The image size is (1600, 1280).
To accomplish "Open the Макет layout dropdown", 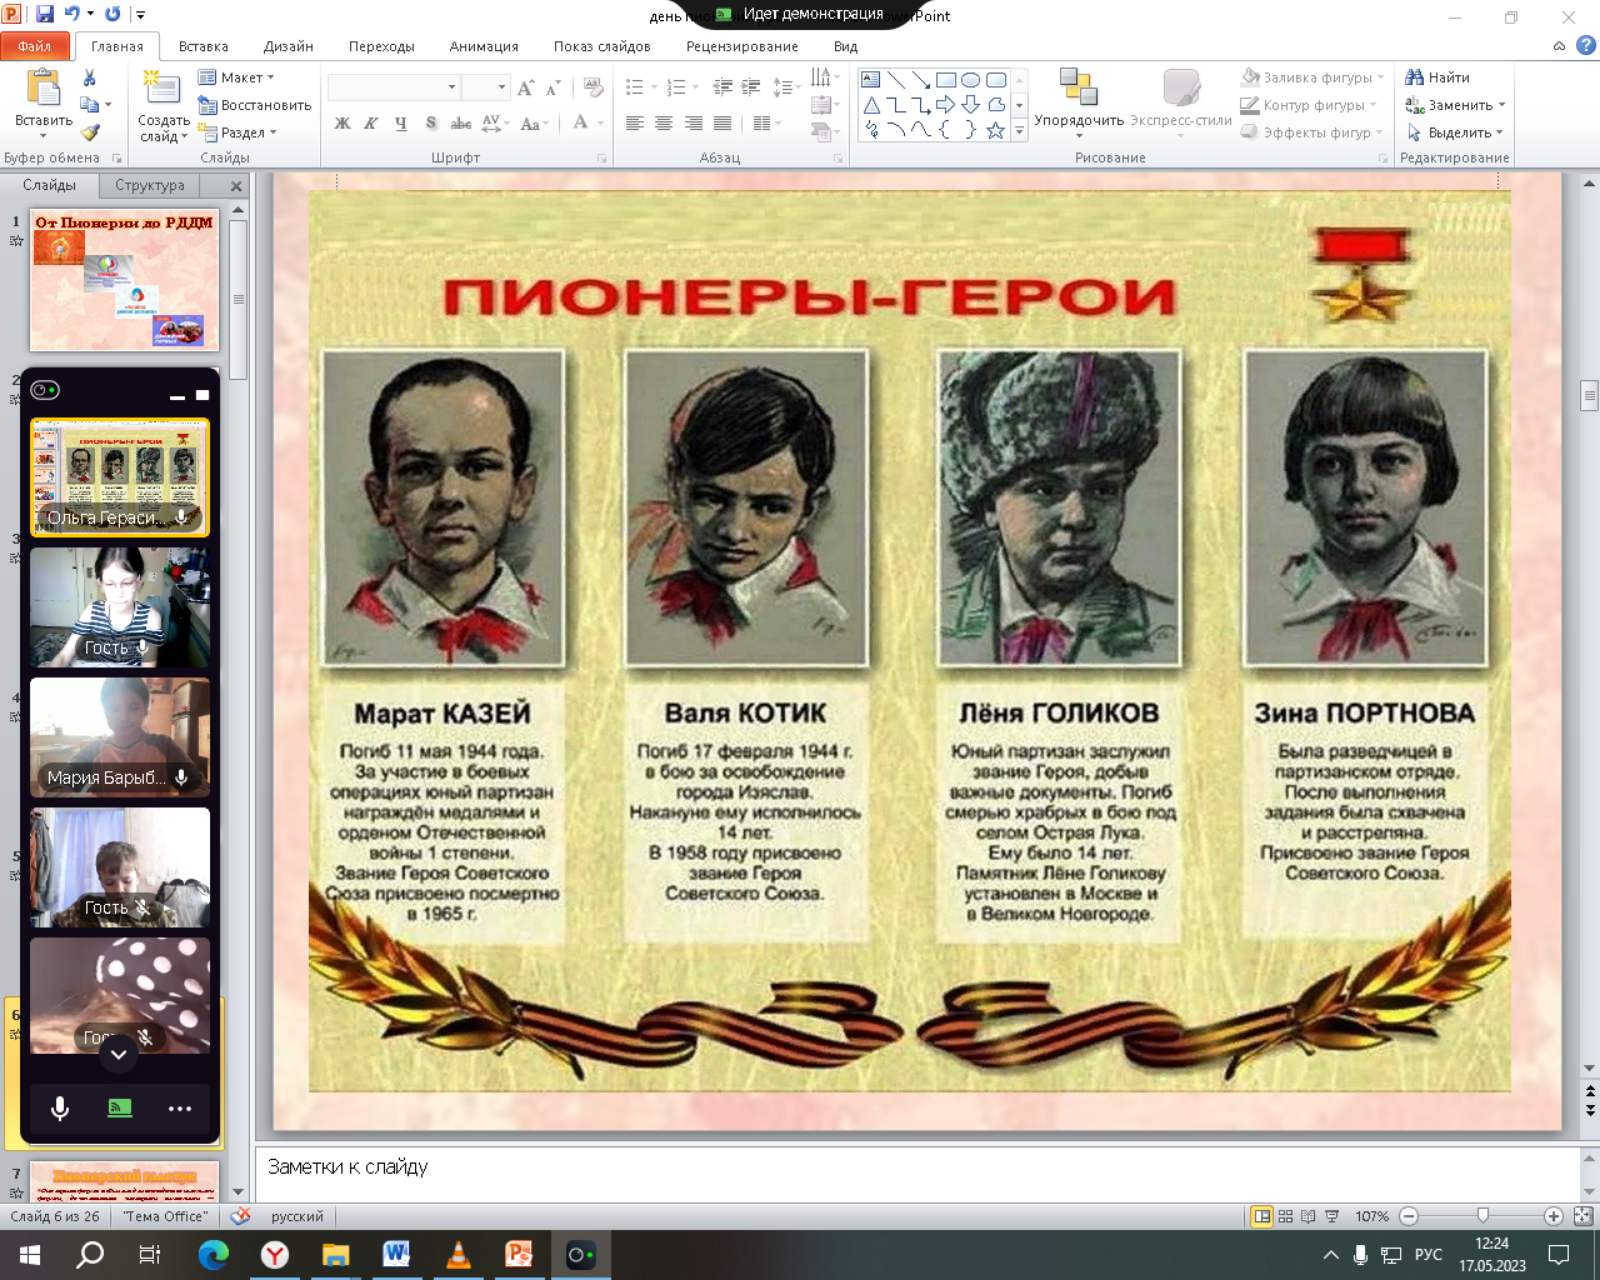I will click(x=236, y=77).
